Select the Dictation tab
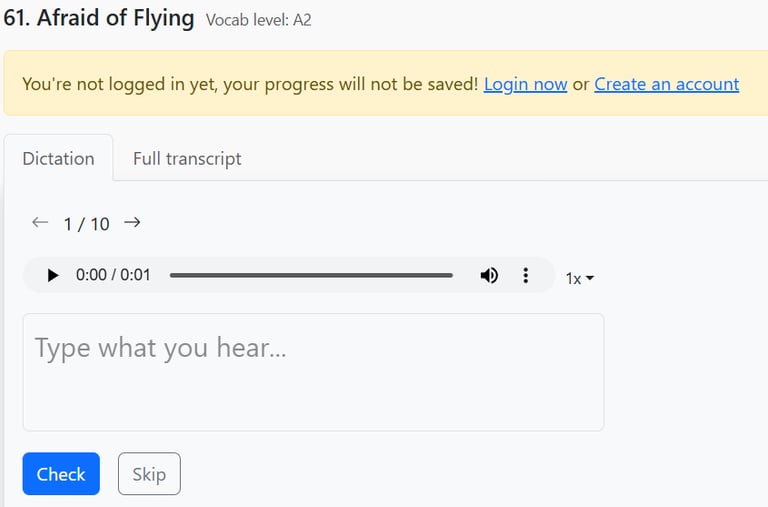 click(58, 159)
